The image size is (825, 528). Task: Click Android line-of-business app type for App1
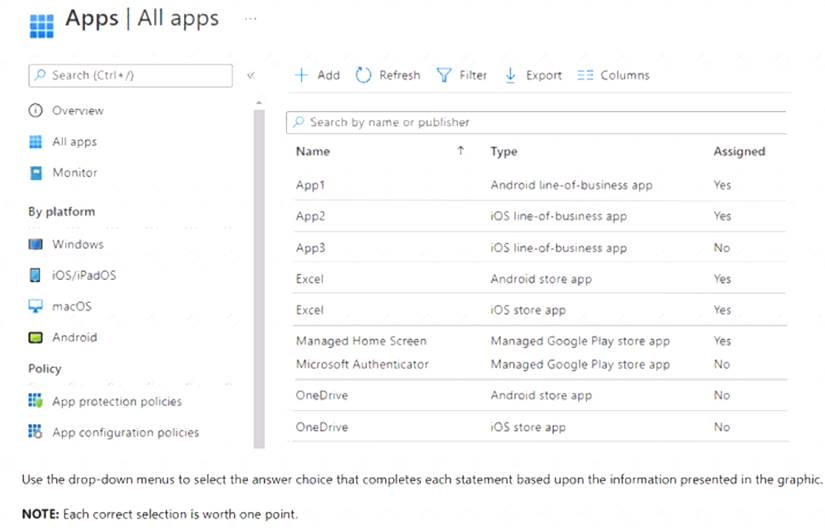coord(571,185)
